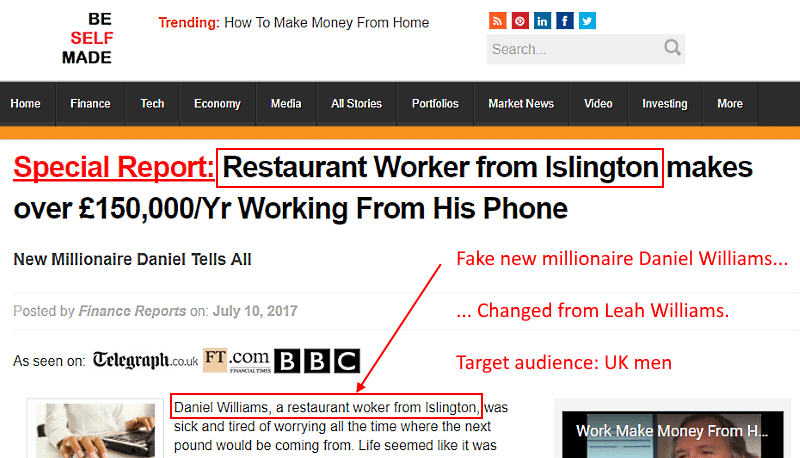
Task: Go to the Market News section
Action: pyautogui.click(x=521, y=104)
